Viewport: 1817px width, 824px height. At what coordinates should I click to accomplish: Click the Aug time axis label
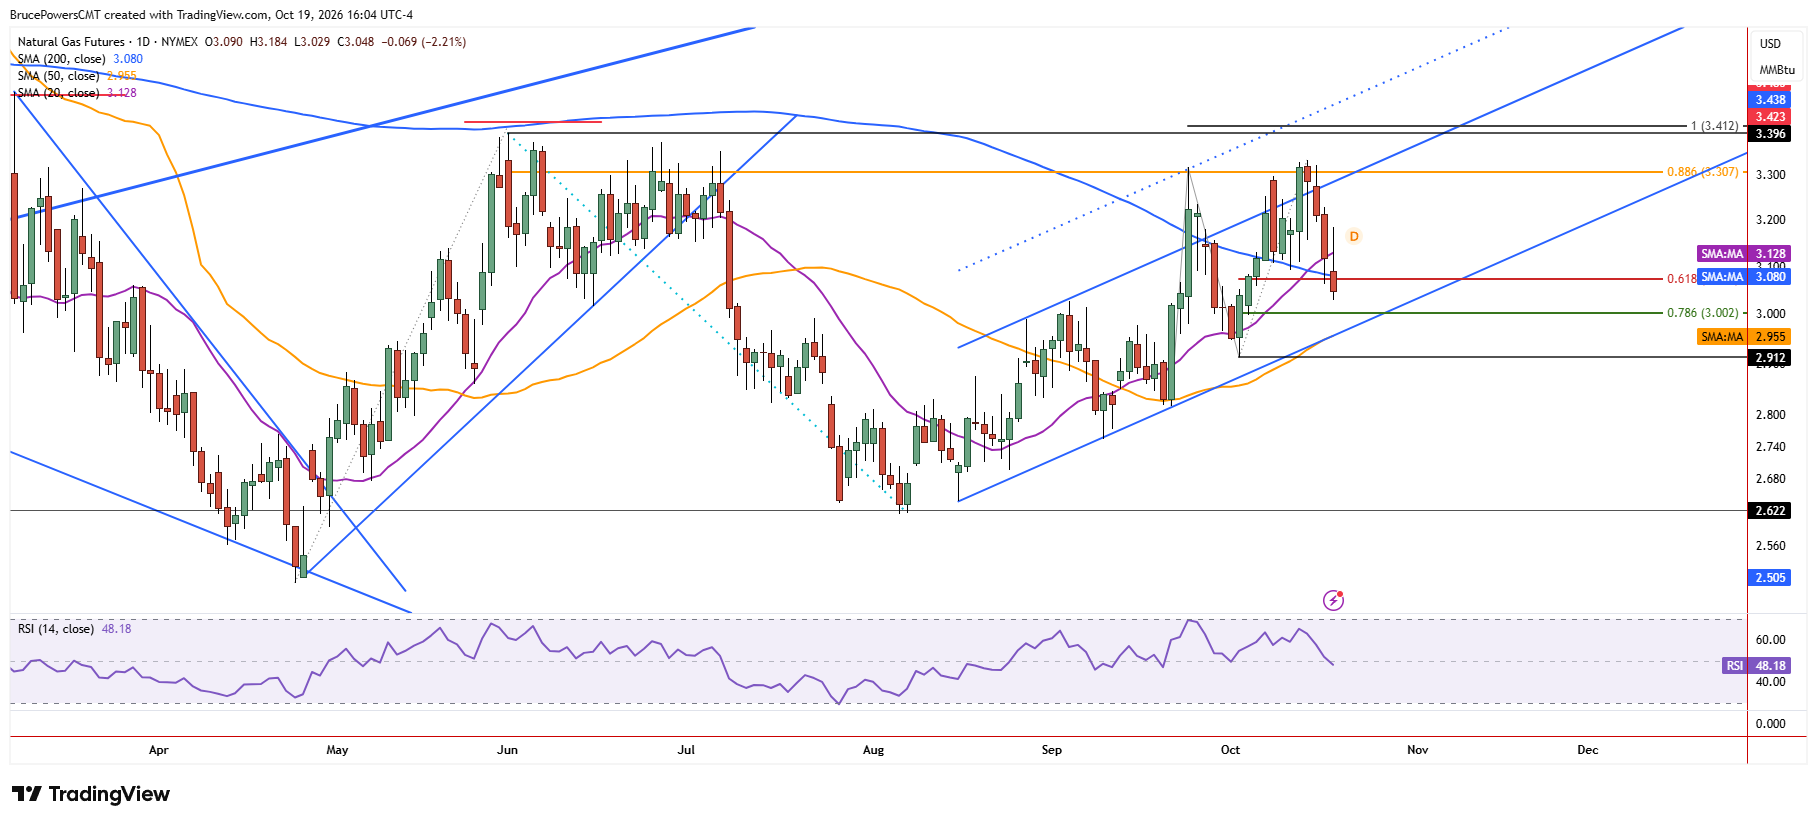[873, 750]
